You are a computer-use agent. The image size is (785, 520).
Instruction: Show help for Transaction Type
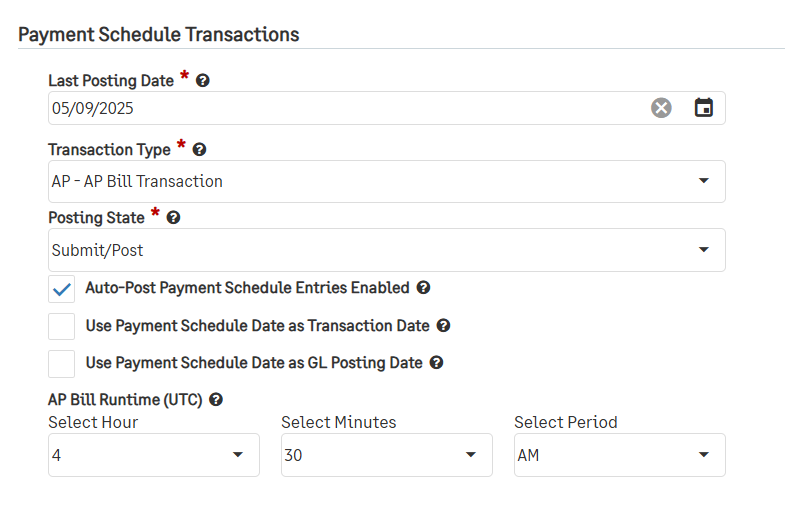point(199,150)
